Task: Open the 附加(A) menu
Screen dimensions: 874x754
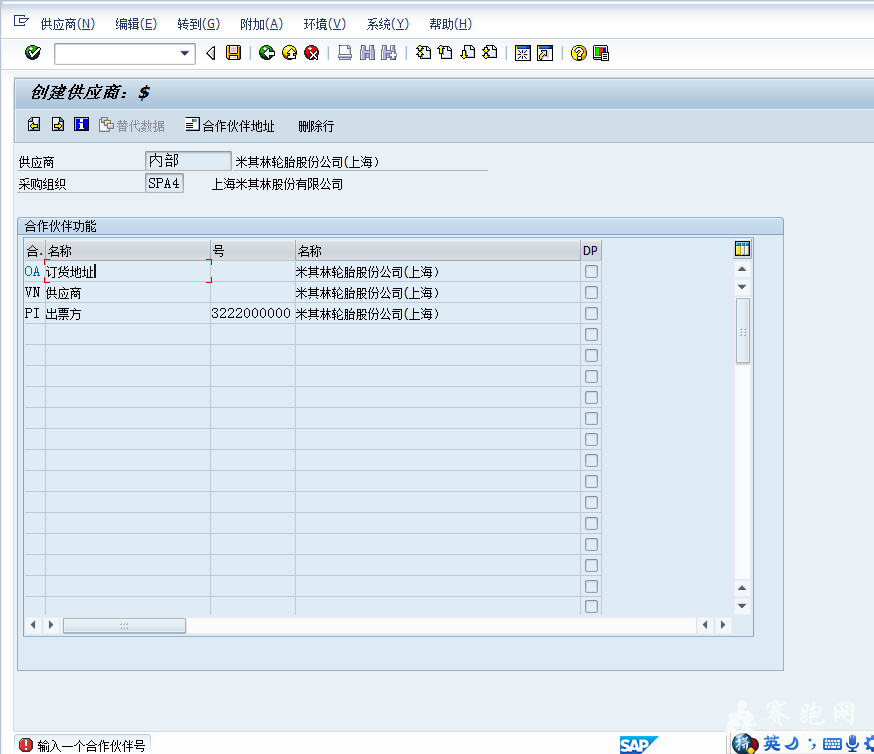Action: point(261,24)
